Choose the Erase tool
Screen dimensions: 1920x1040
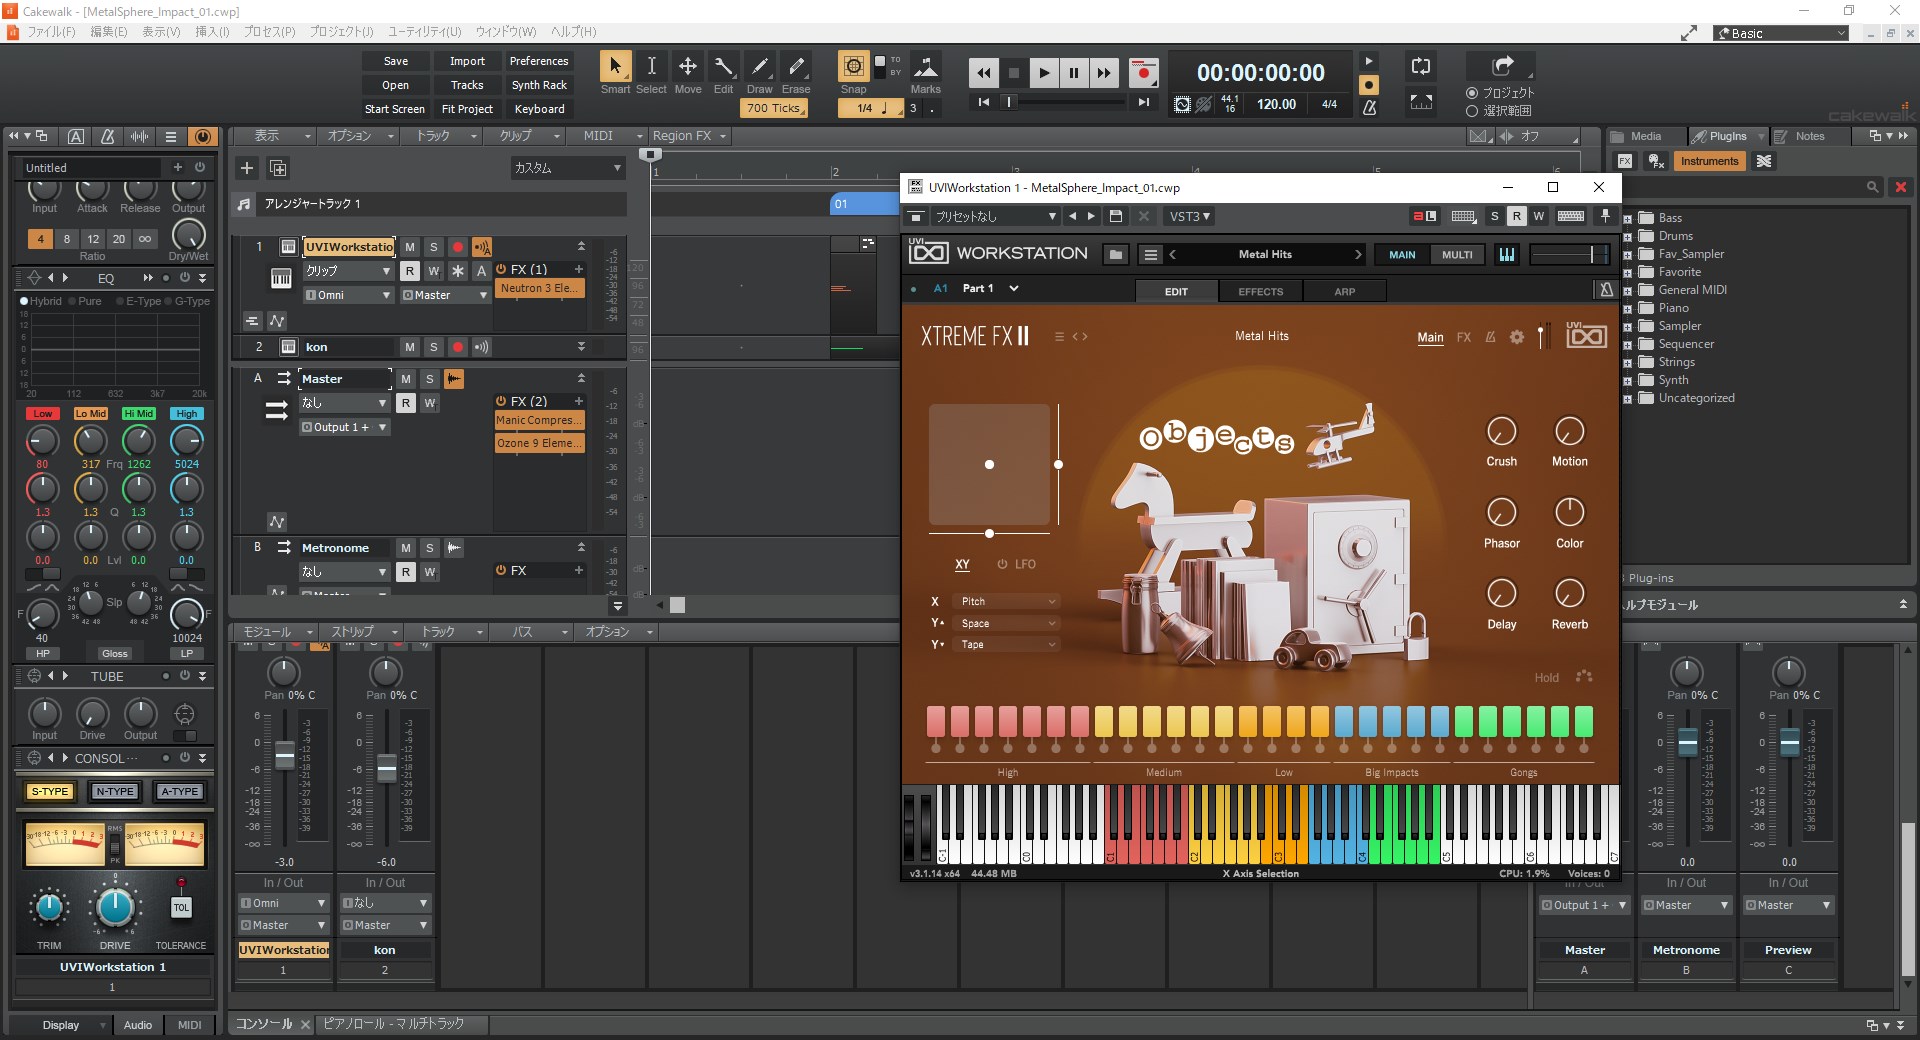click(x=796, y=67)
